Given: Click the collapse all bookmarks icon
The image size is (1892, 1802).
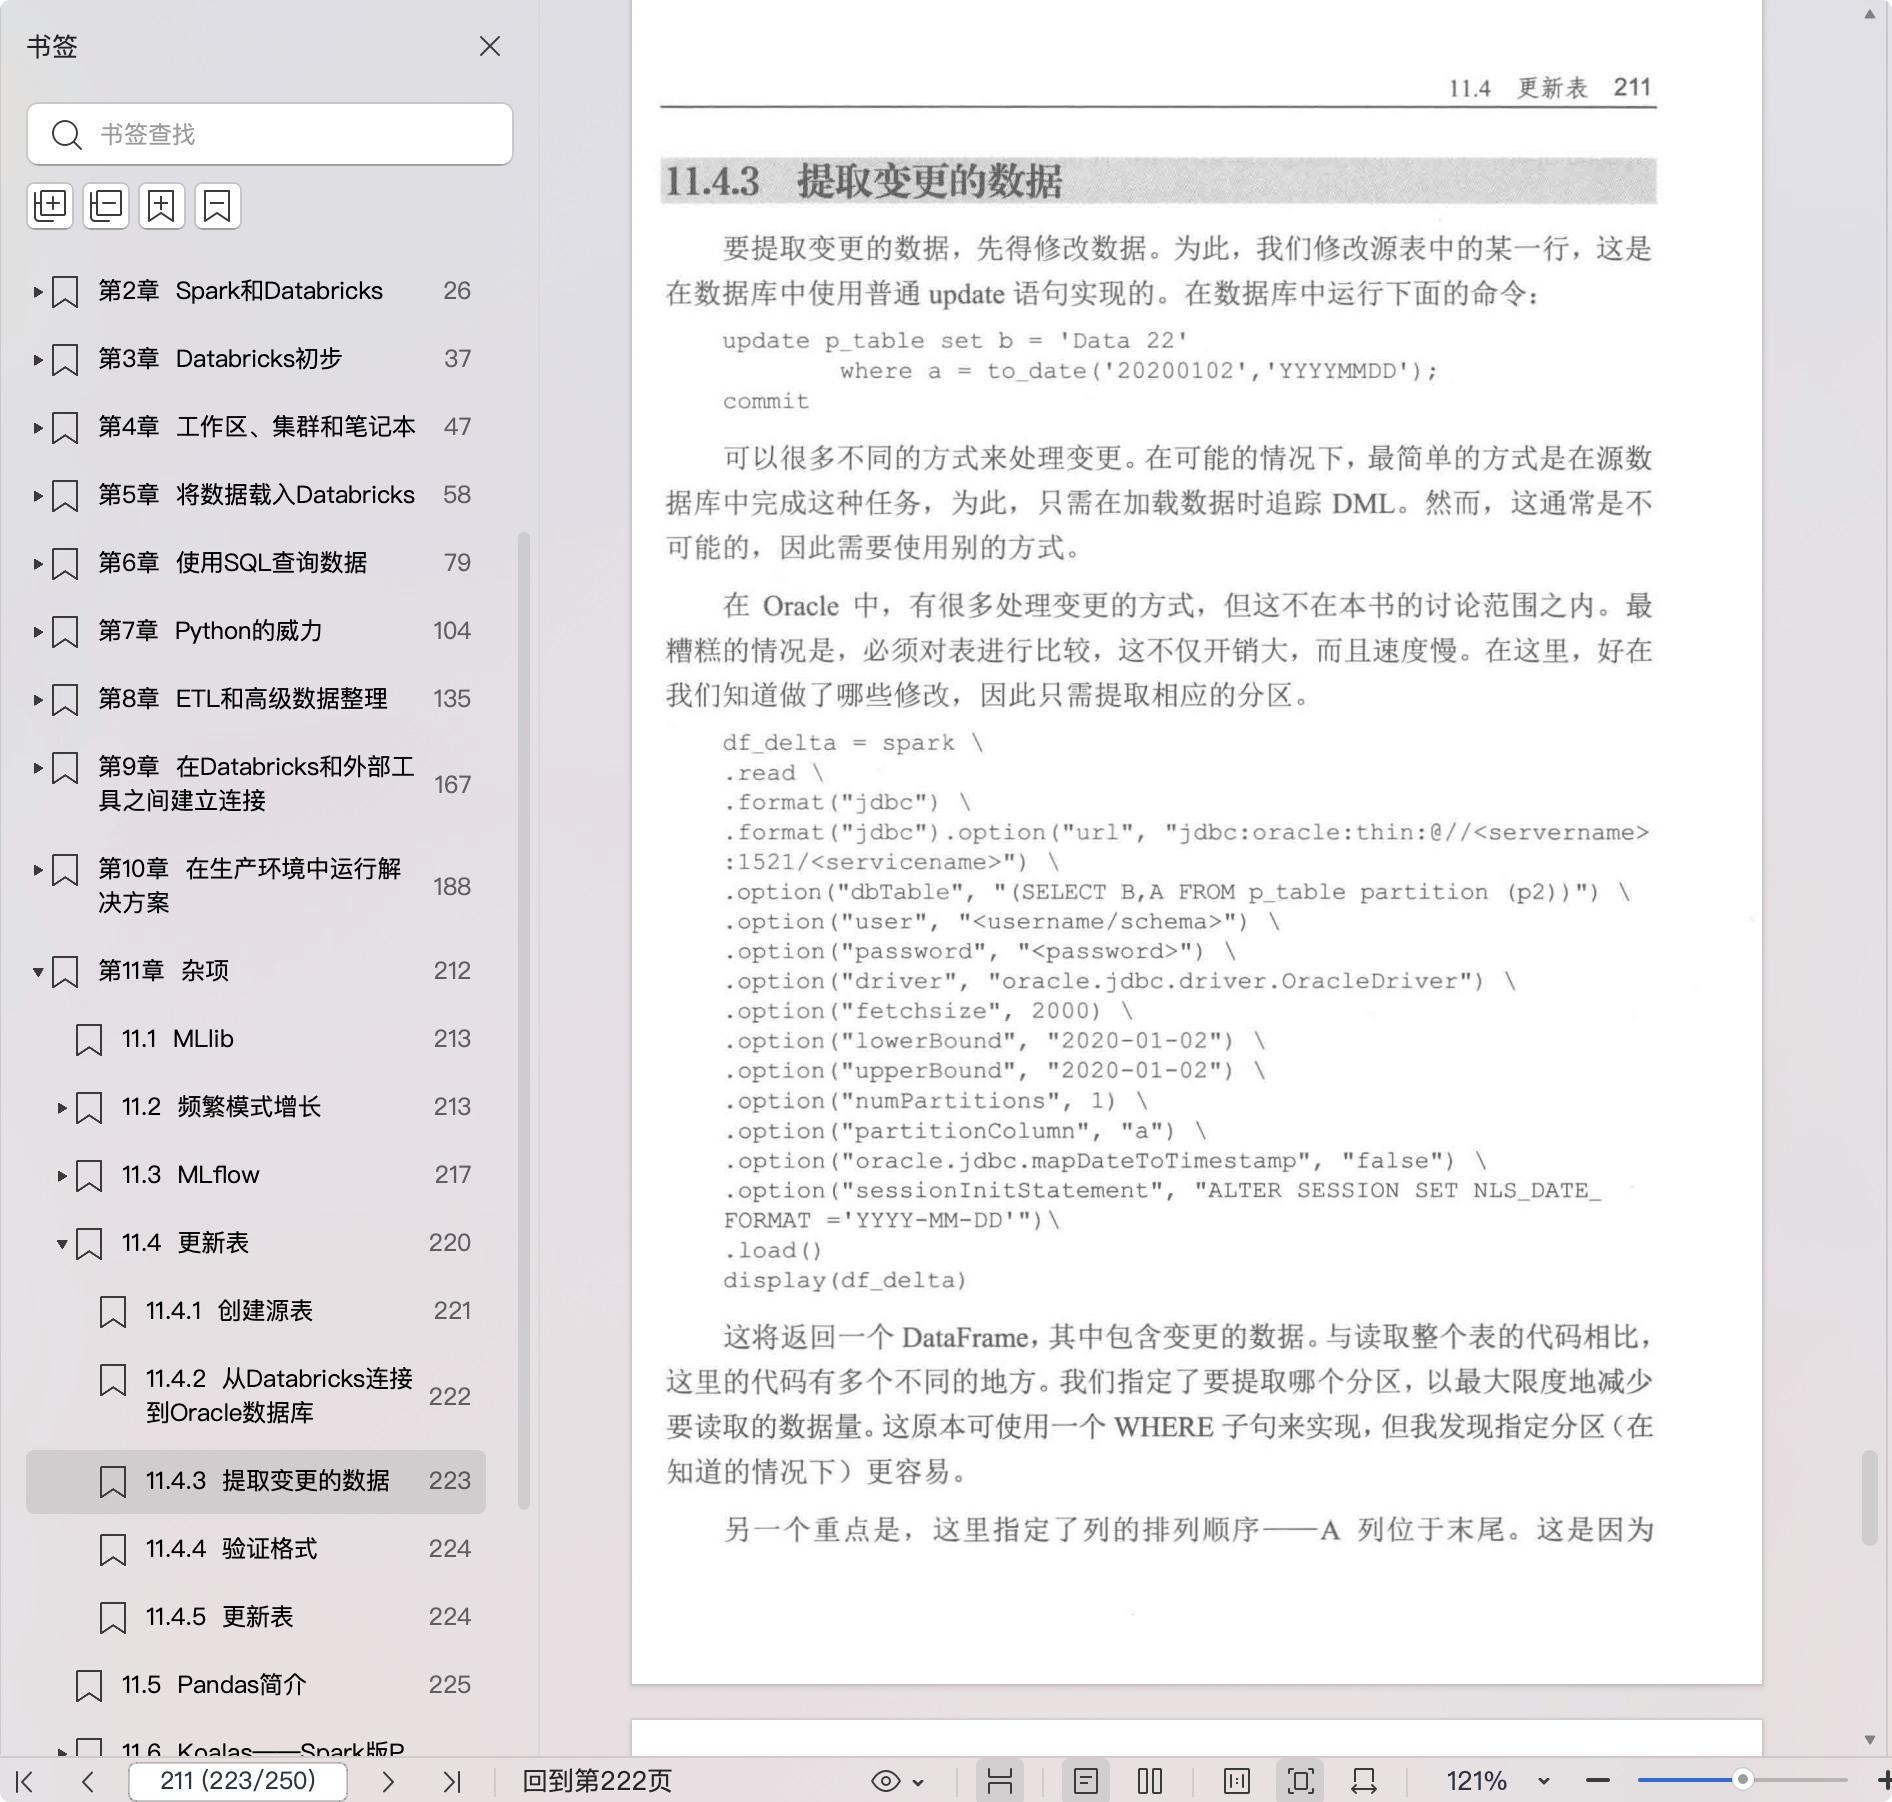Looking at the screenshot, I should coord(106,206).
